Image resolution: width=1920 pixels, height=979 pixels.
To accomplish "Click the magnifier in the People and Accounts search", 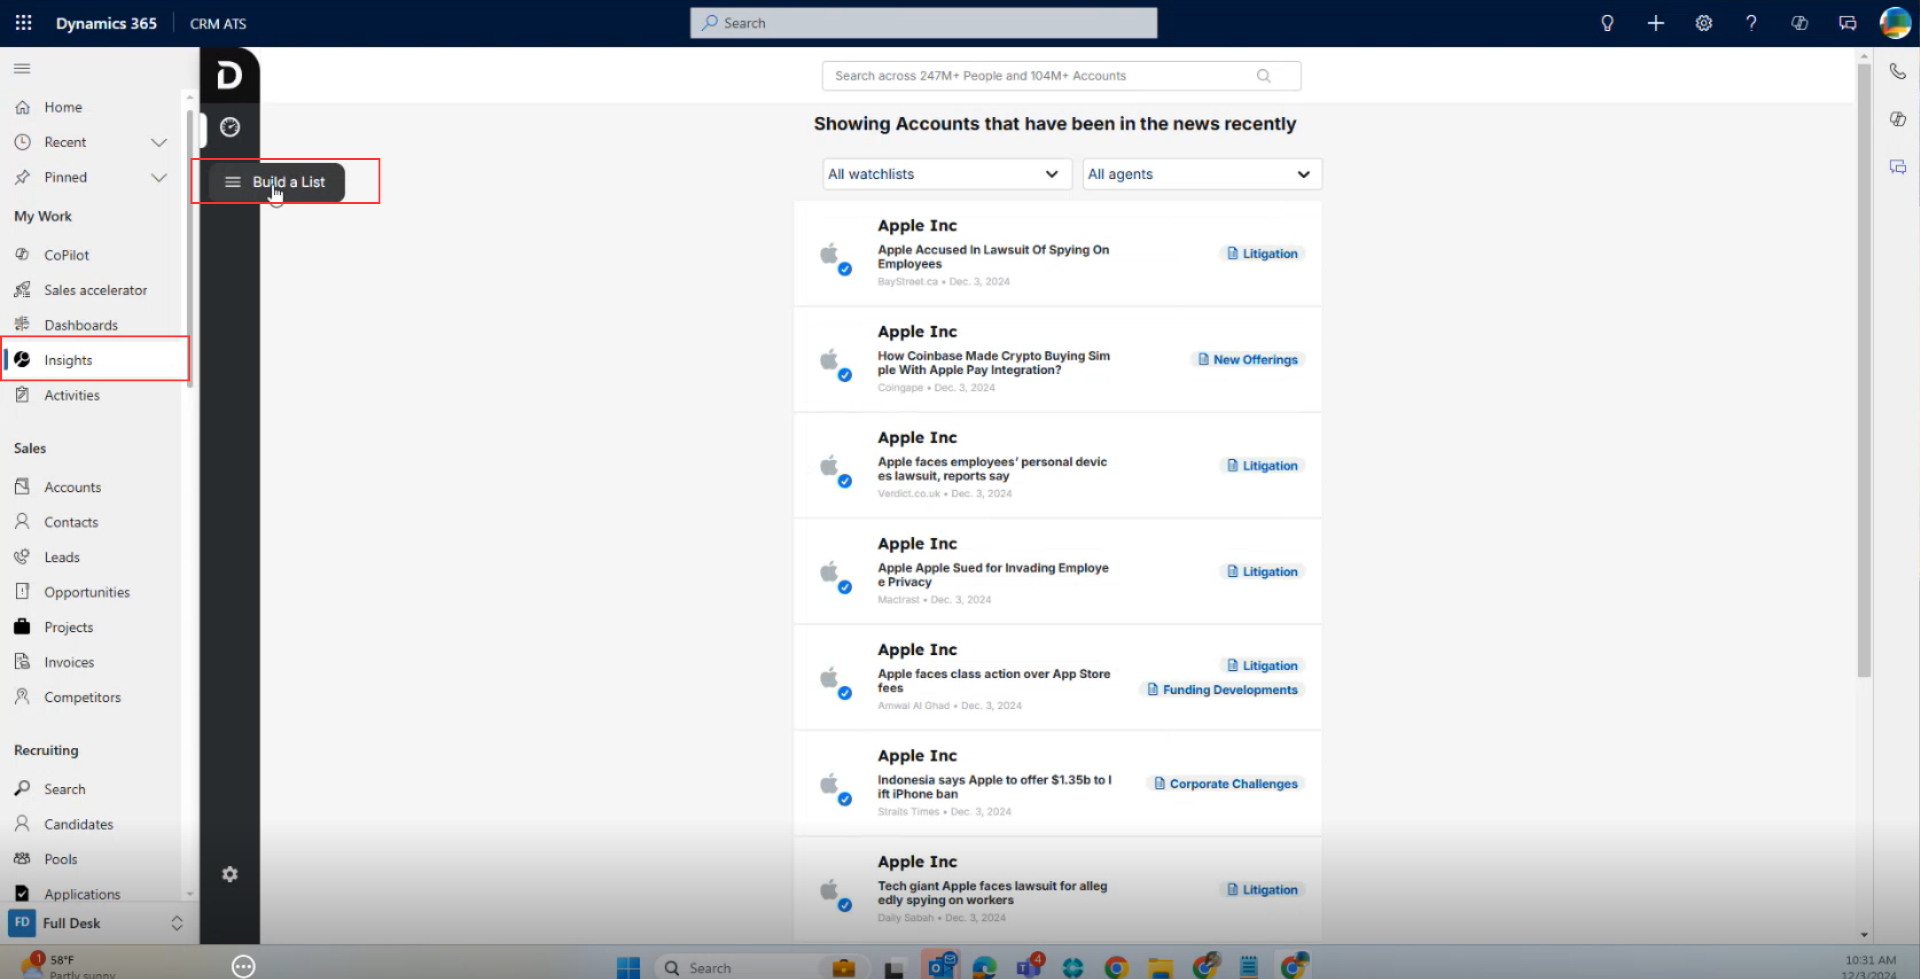I will tap(1263, 76).
